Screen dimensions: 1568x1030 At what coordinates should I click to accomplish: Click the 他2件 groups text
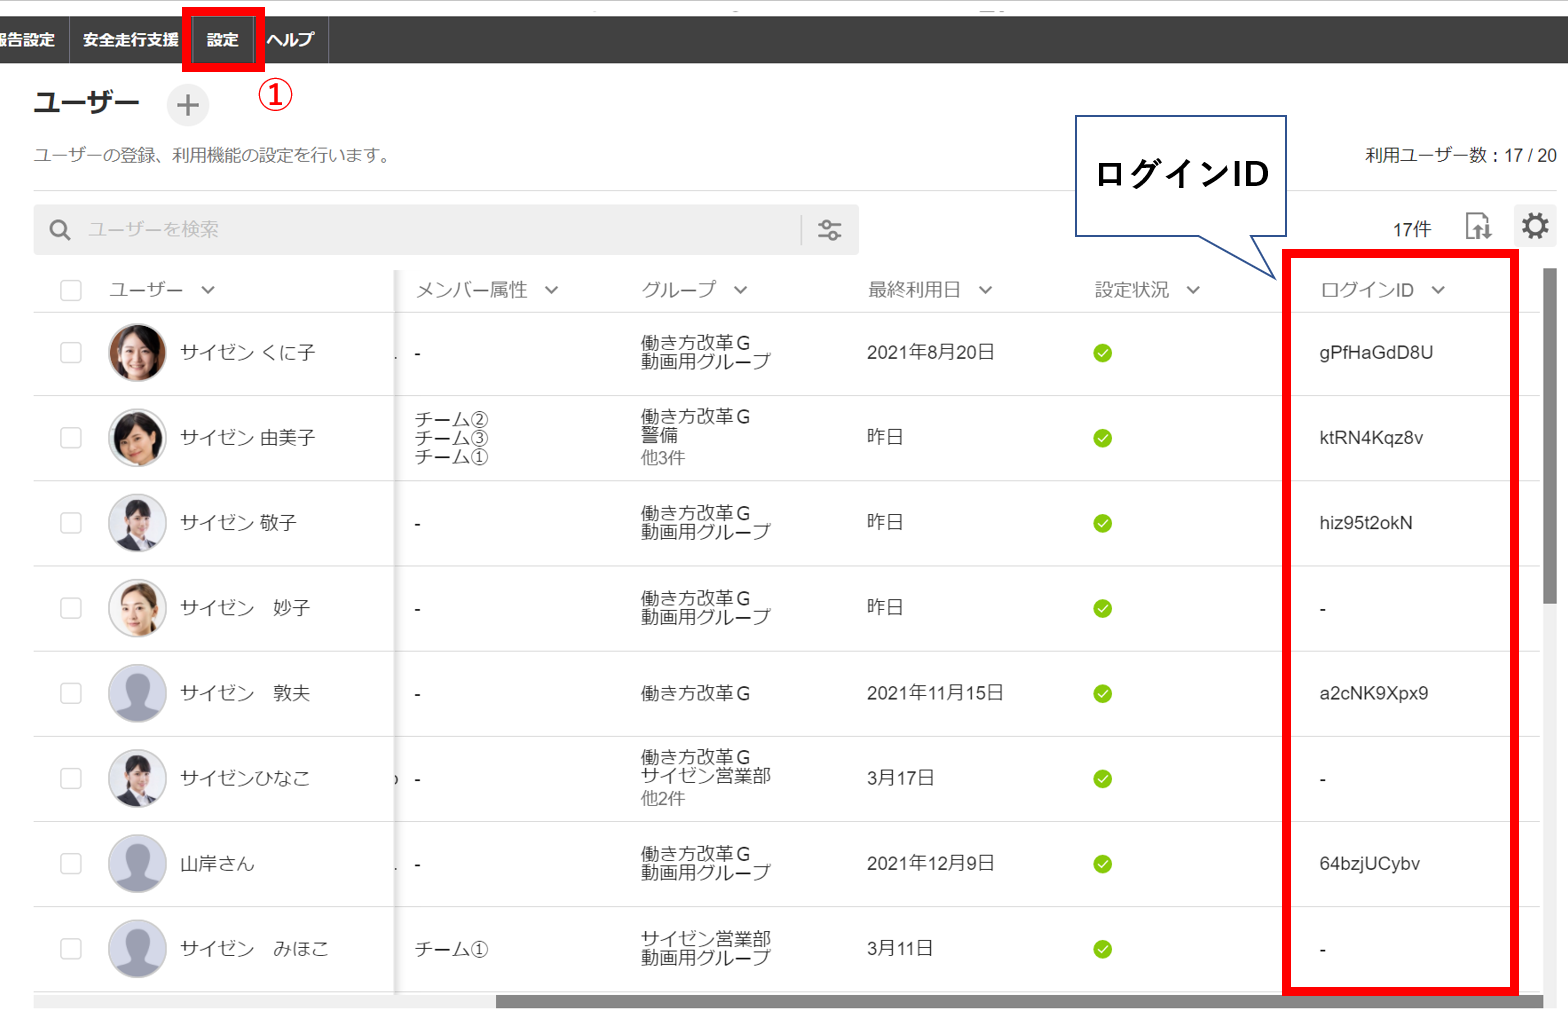tap(663, 799)
